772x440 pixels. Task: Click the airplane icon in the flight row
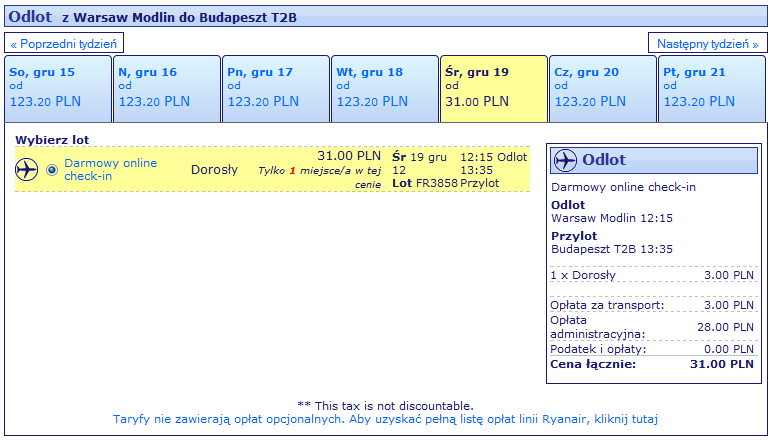tap(26, 169)
